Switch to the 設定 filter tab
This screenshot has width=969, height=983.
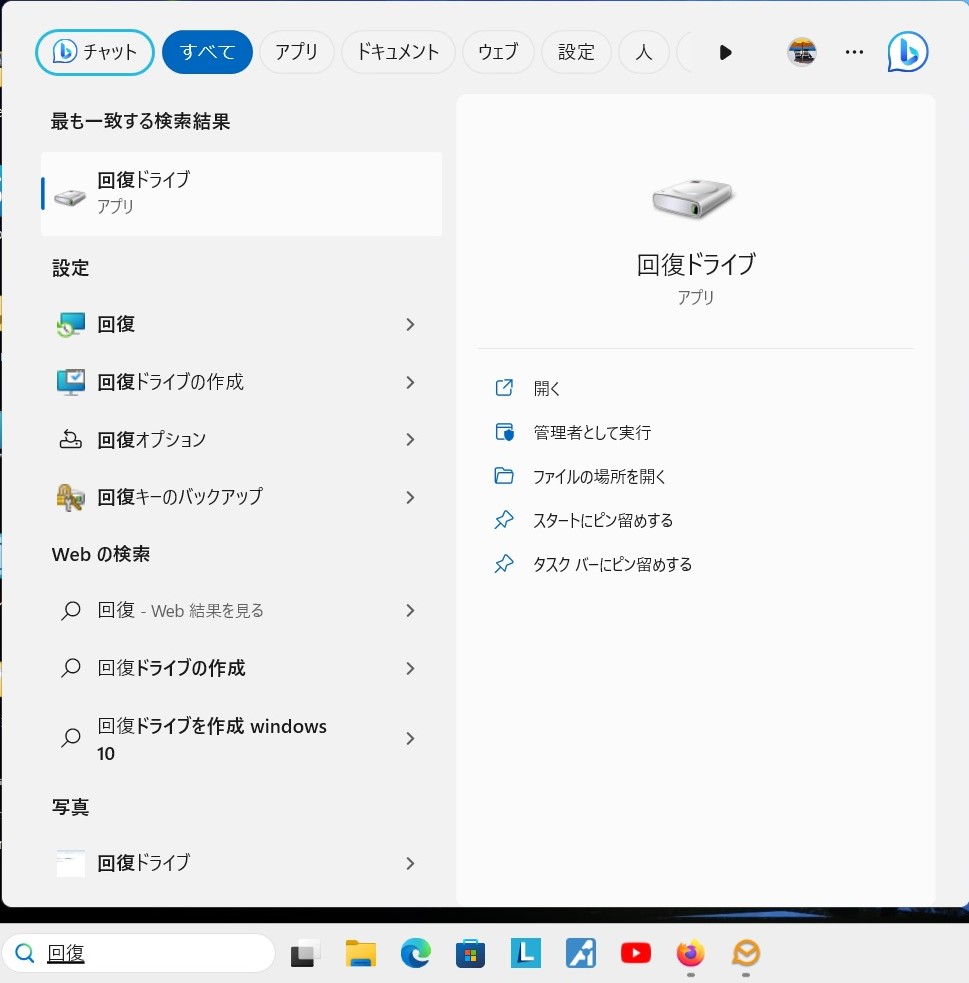[576, 52]
